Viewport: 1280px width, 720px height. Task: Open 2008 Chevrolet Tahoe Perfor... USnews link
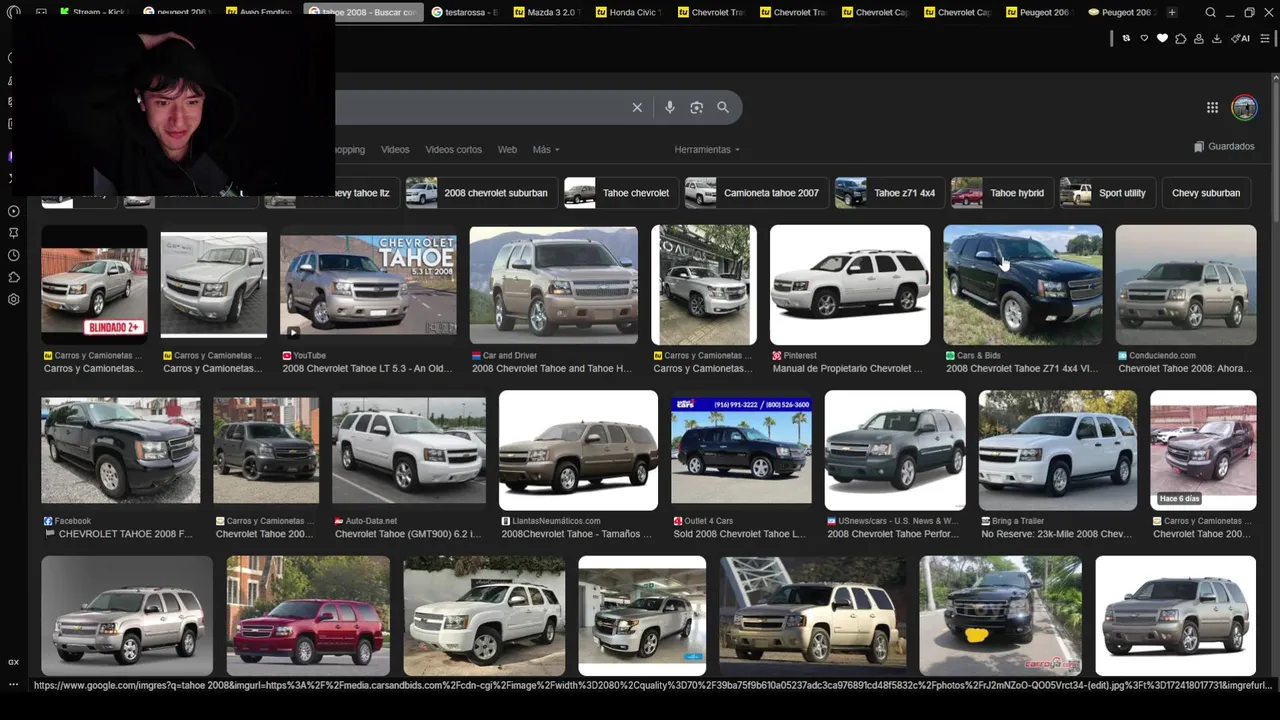pyautogui.click(x=894, y=534)
